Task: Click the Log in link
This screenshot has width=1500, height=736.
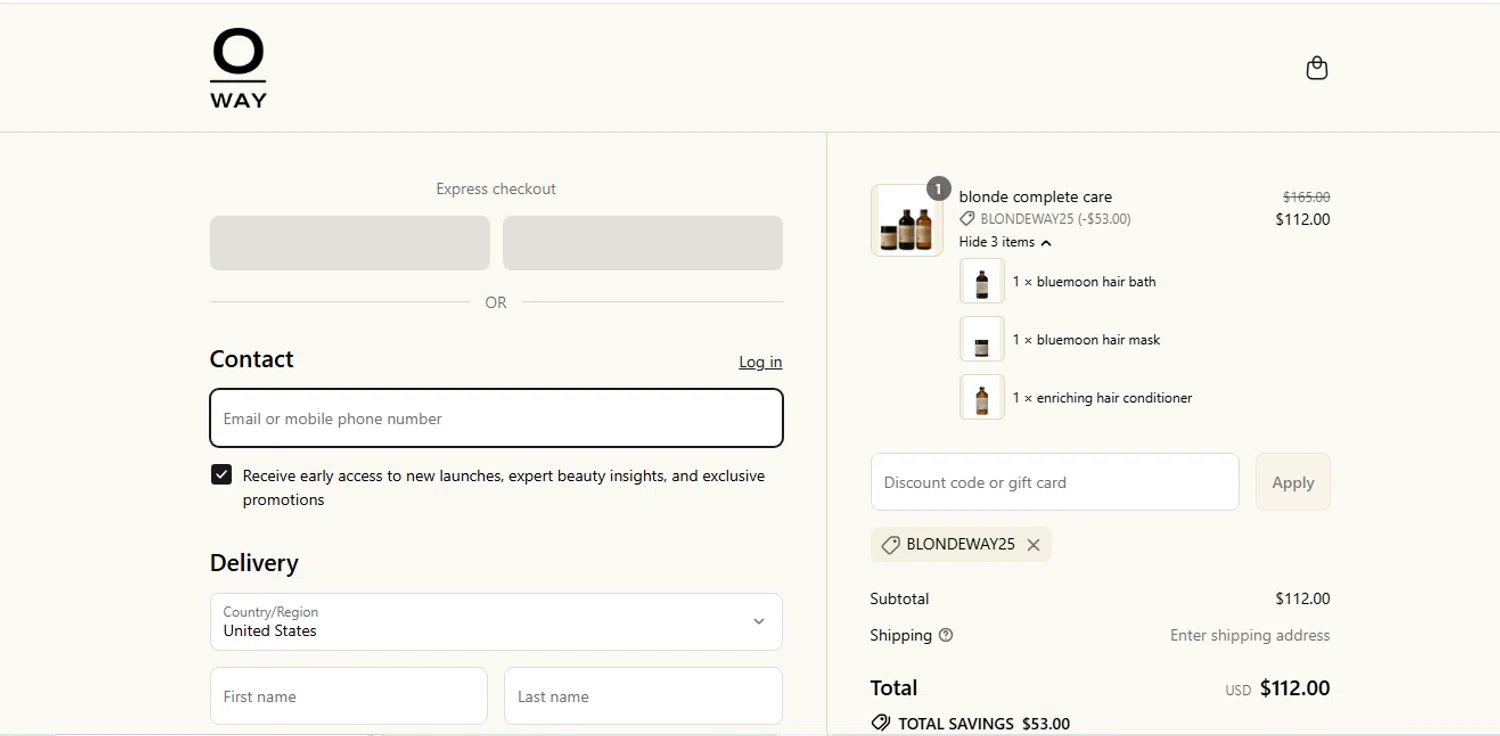Action: (760, 362)
